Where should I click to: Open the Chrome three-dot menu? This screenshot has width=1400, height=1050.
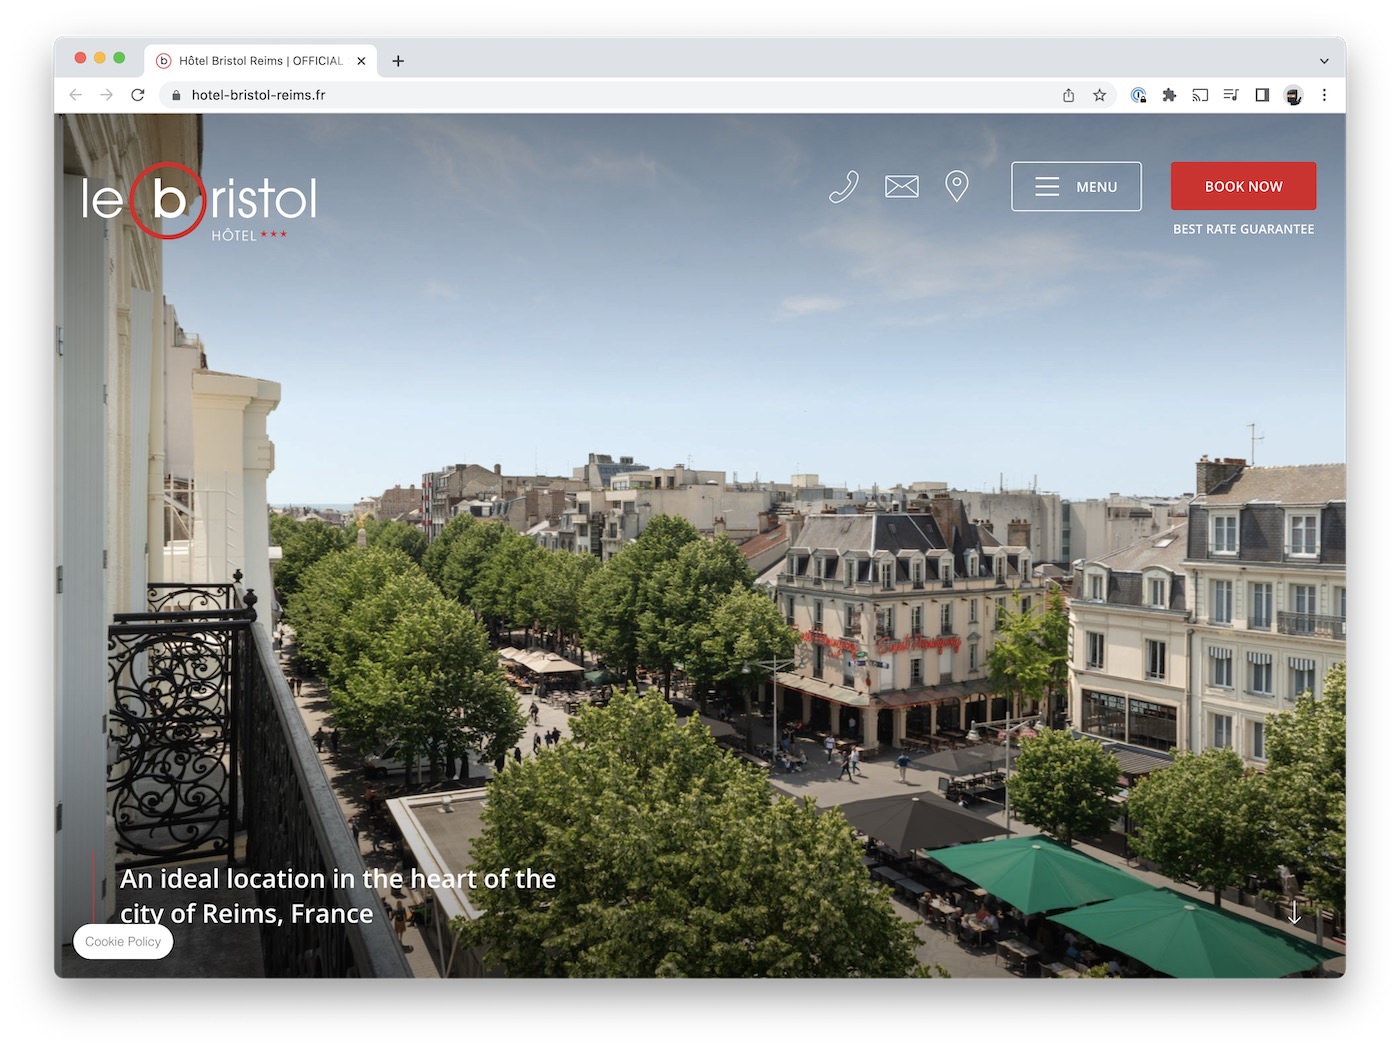click(1324, 95)
